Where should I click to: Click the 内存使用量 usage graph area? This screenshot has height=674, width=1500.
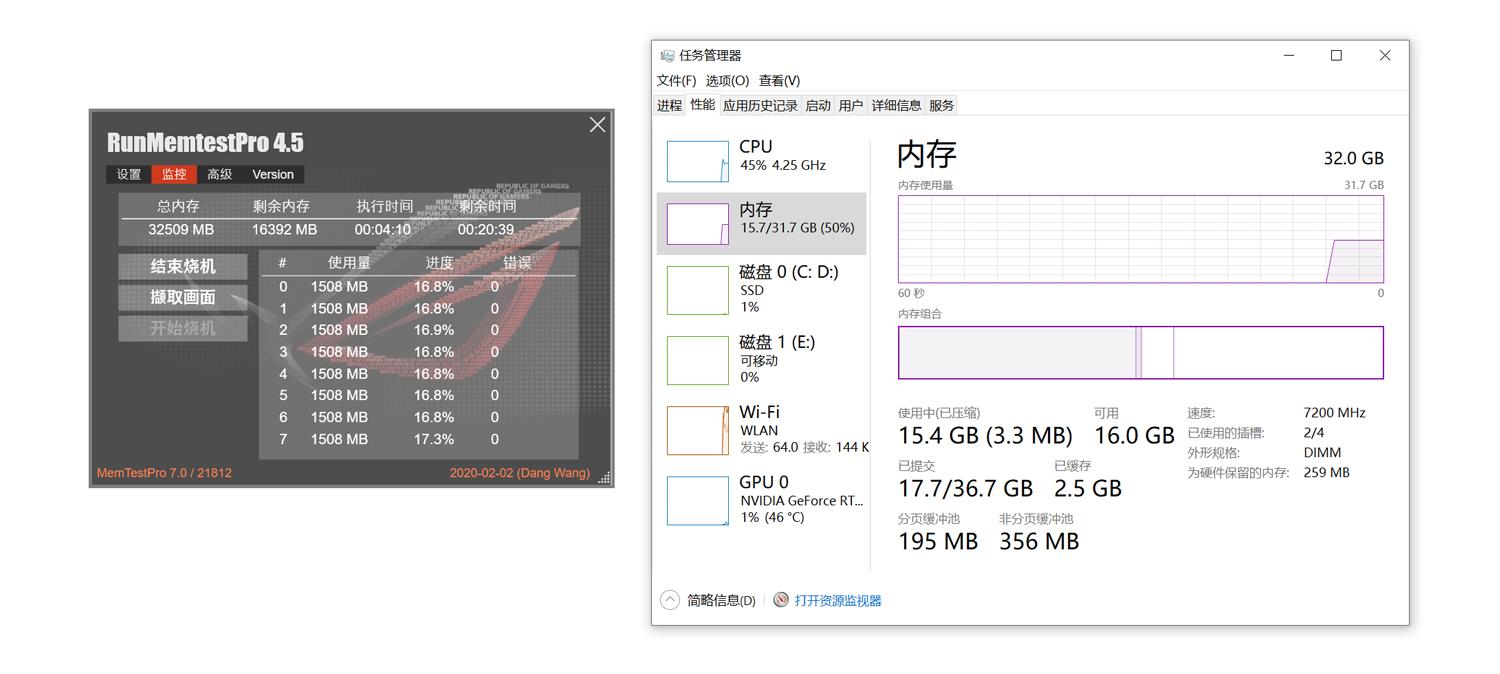1140,240
